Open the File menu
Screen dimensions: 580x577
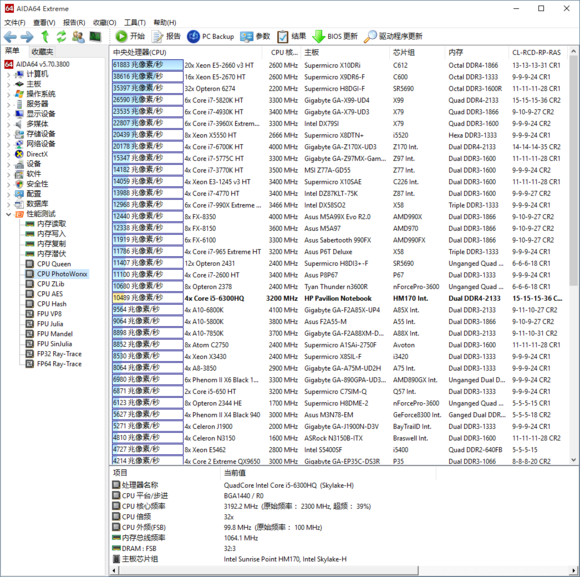click(x=14, y=23)
